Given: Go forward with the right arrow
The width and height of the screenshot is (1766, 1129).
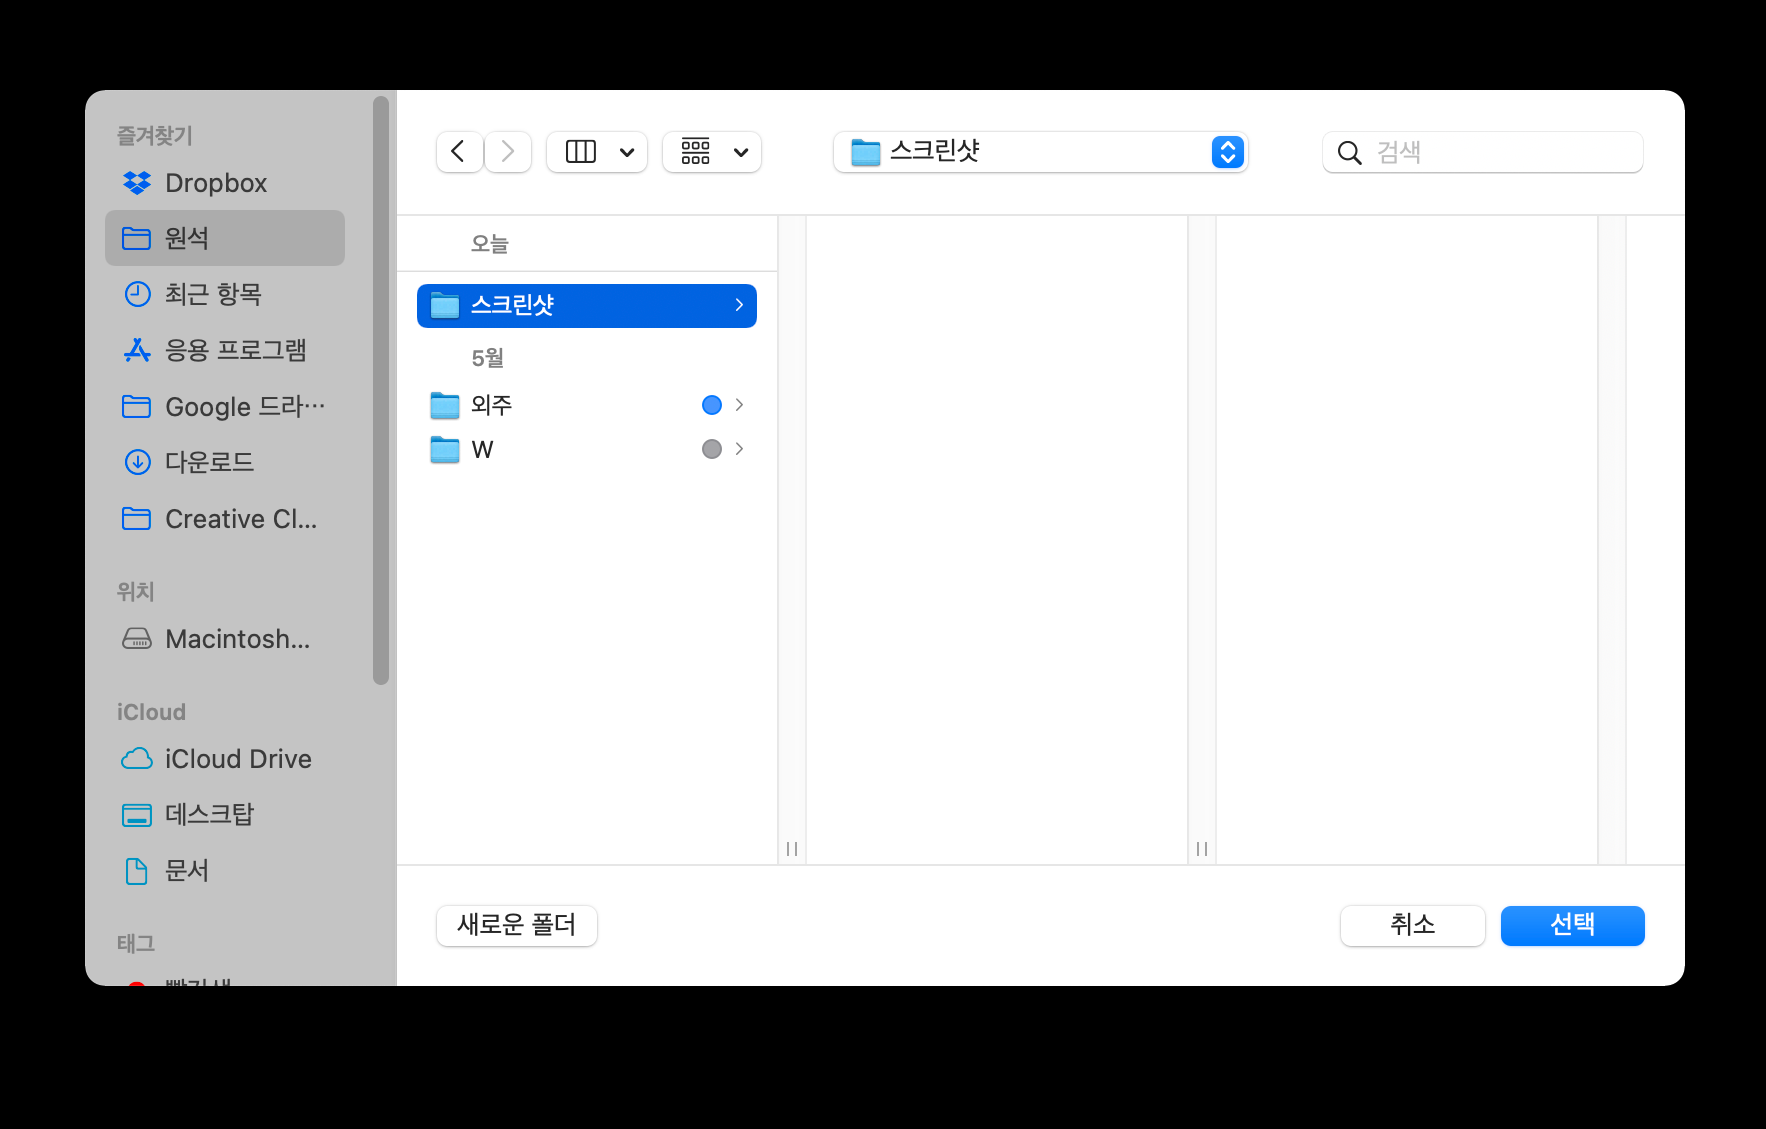Looking at the screenshot, I should 508,152.
